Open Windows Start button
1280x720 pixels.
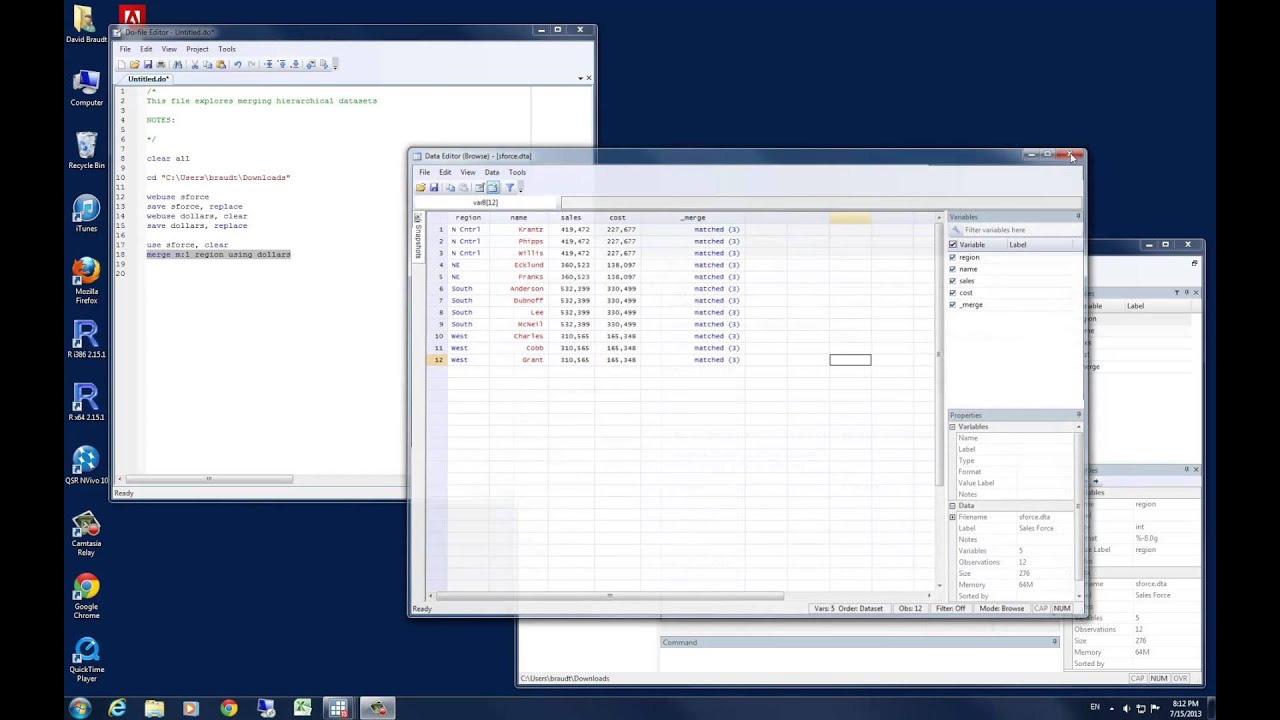80,708
